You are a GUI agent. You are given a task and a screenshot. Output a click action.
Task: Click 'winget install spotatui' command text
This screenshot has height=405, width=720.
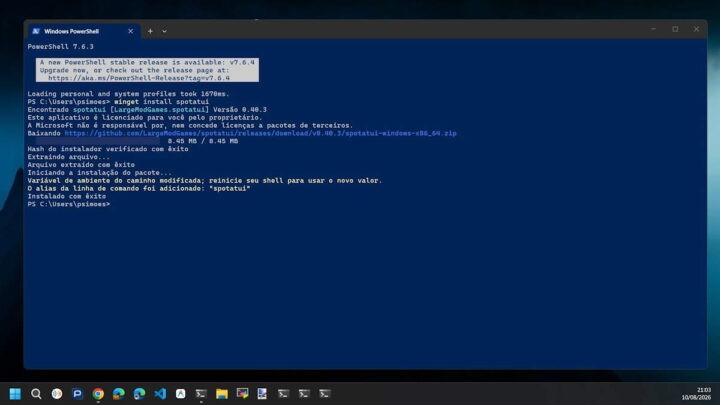(161, 101)
